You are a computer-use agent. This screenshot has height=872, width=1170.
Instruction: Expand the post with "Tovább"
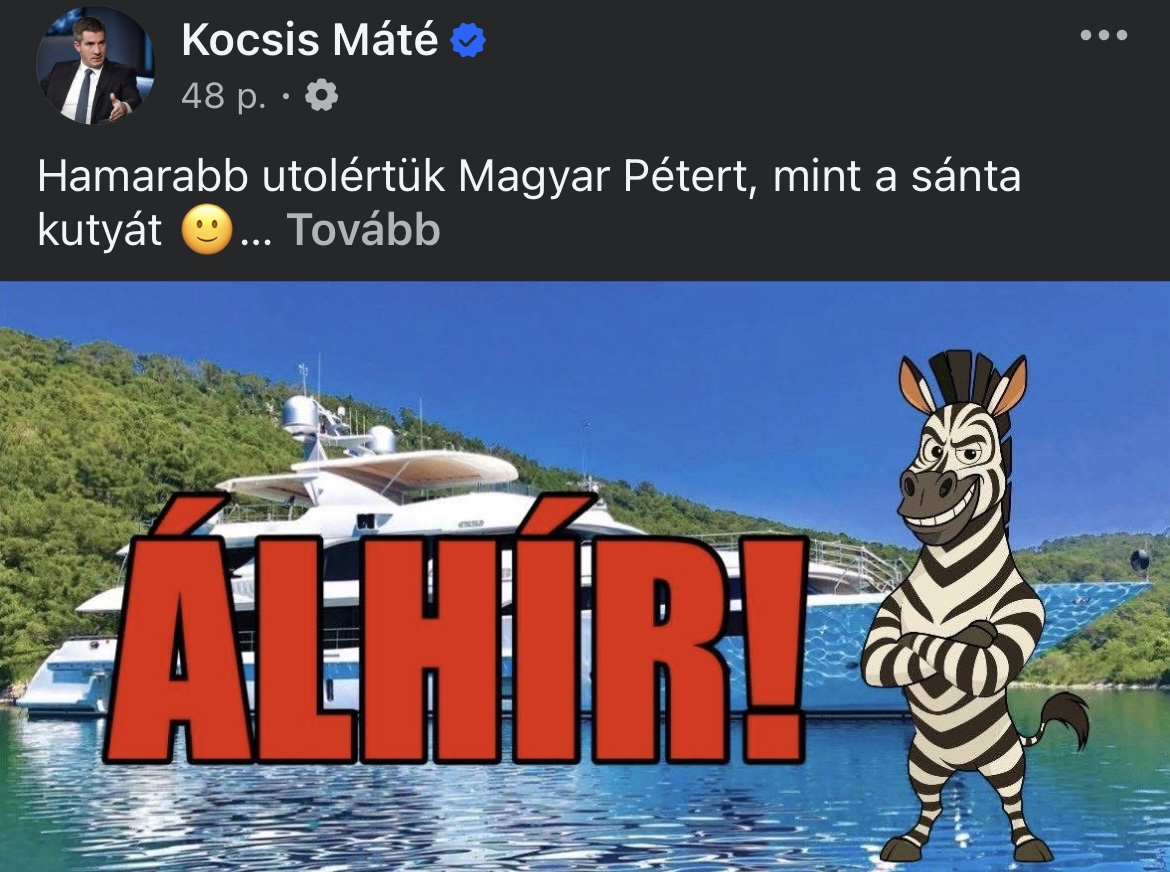click(x=363, y=229)
